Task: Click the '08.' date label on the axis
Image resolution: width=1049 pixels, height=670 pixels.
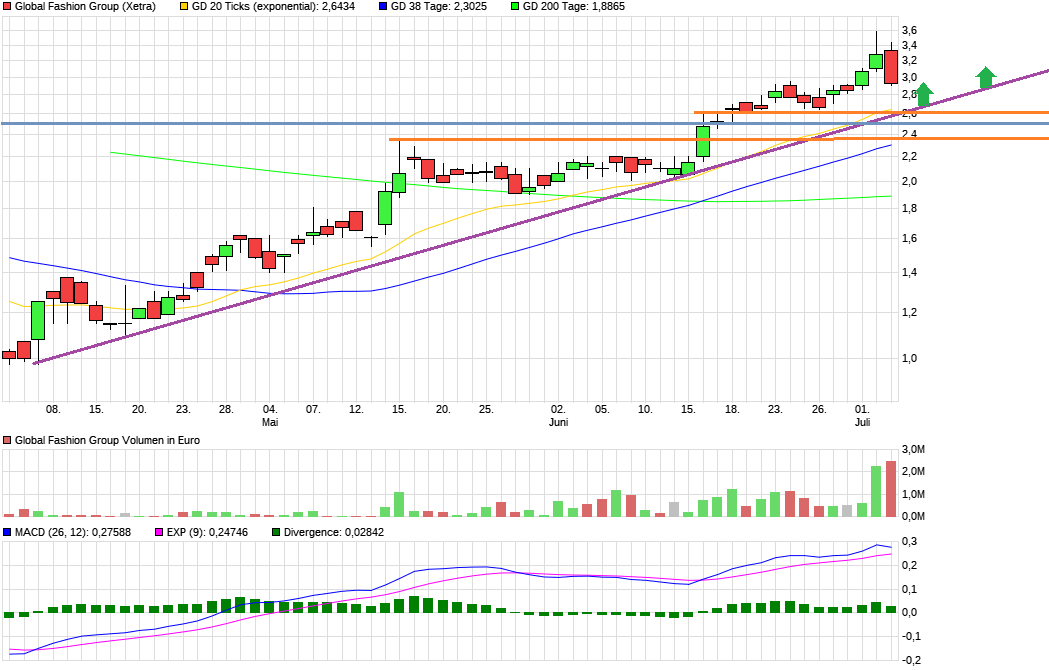Action: [x=53, y=409]
